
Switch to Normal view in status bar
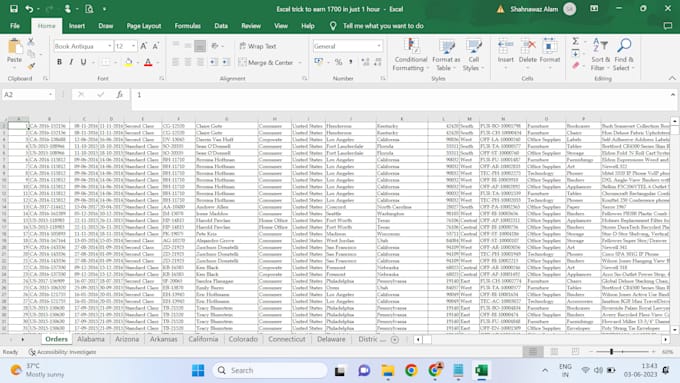[x=533, y=352]
